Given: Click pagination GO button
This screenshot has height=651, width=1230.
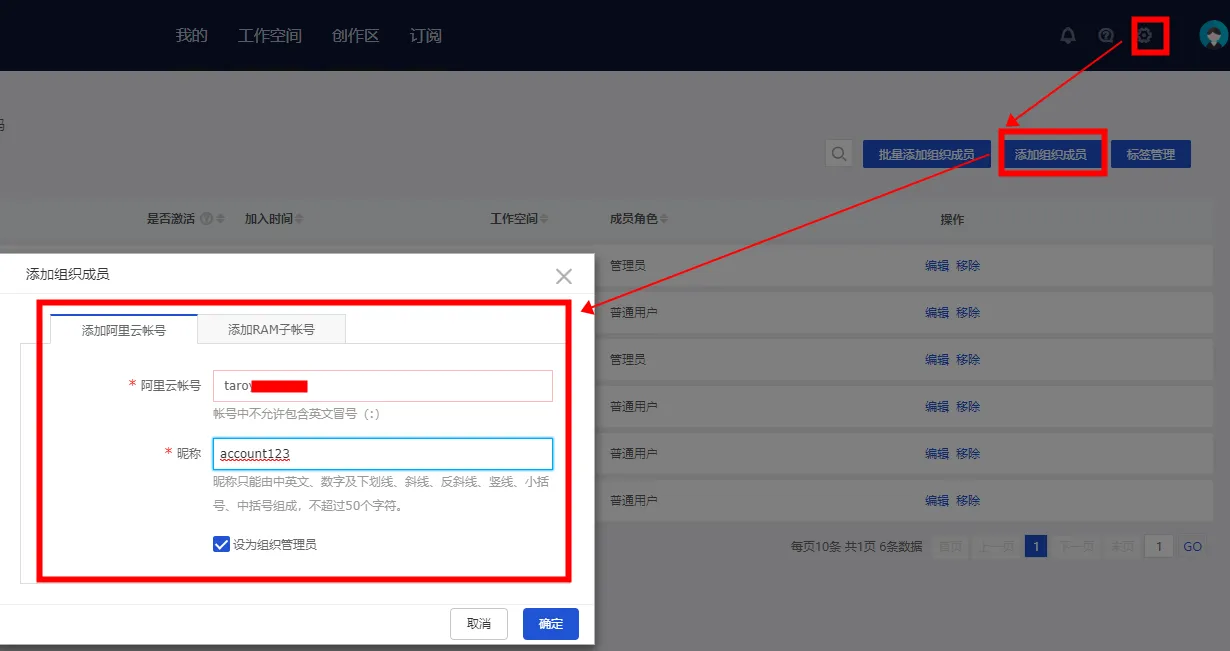Looking at the screenshot, I should click(1193, 547).
